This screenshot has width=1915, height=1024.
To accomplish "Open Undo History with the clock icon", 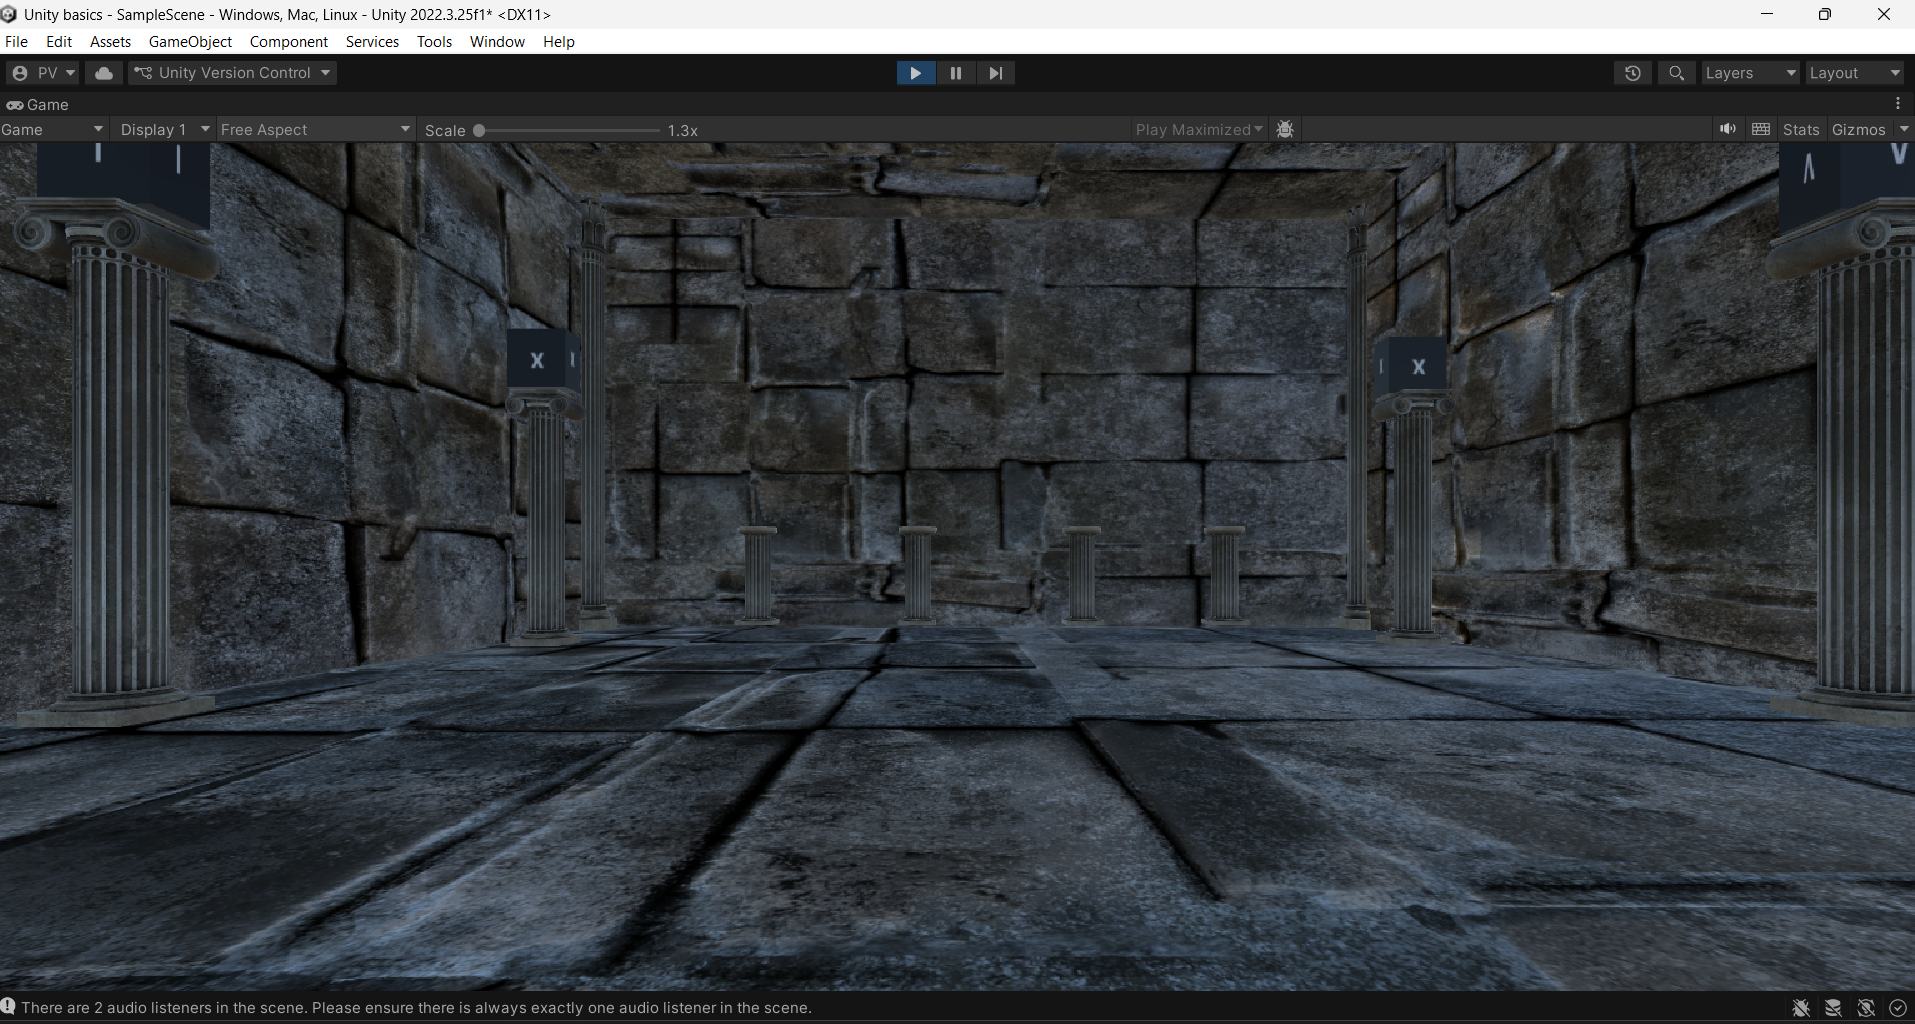I will pos(1632,73).
